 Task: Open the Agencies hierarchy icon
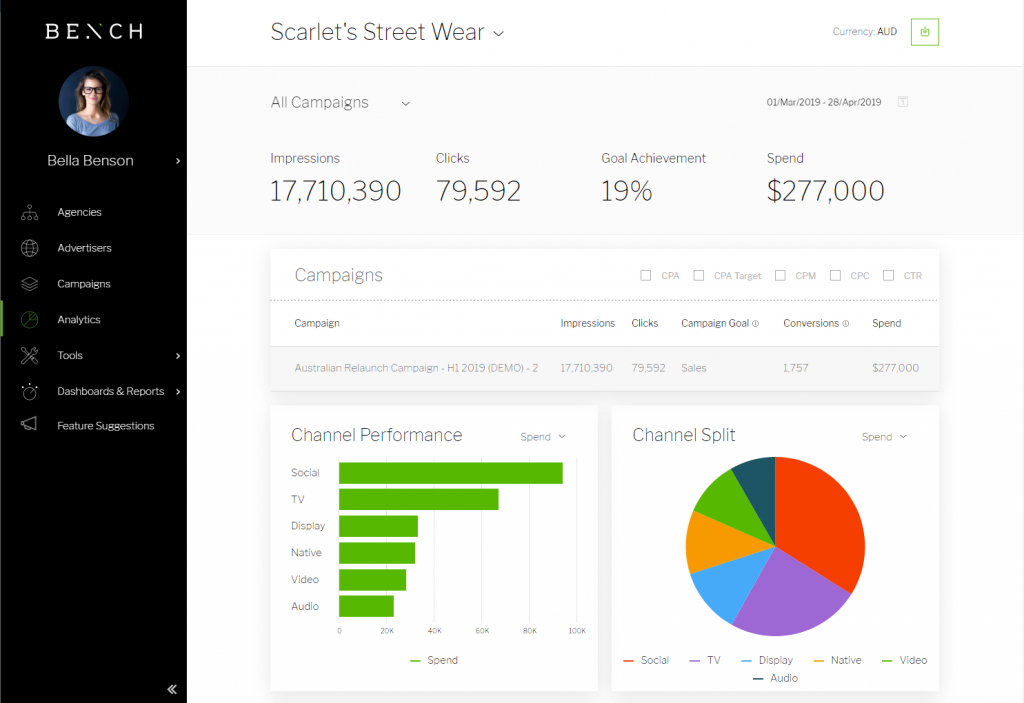[29, 212]
